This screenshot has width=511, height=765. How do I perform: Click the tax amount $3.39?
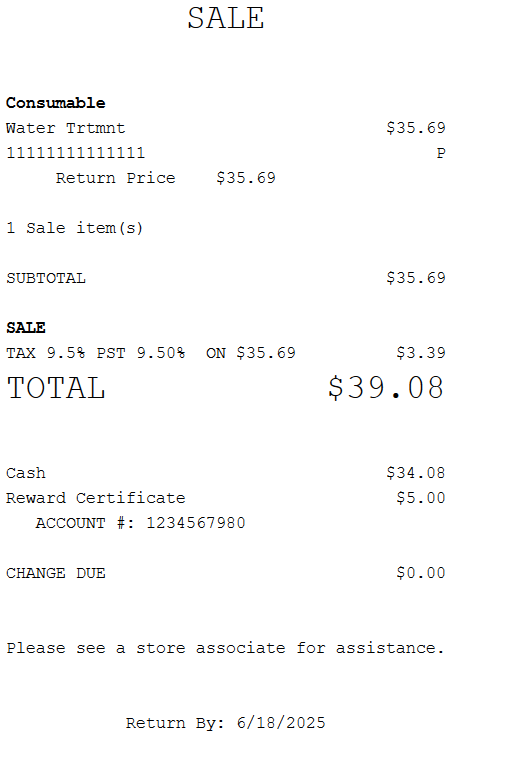coord(421,353)
